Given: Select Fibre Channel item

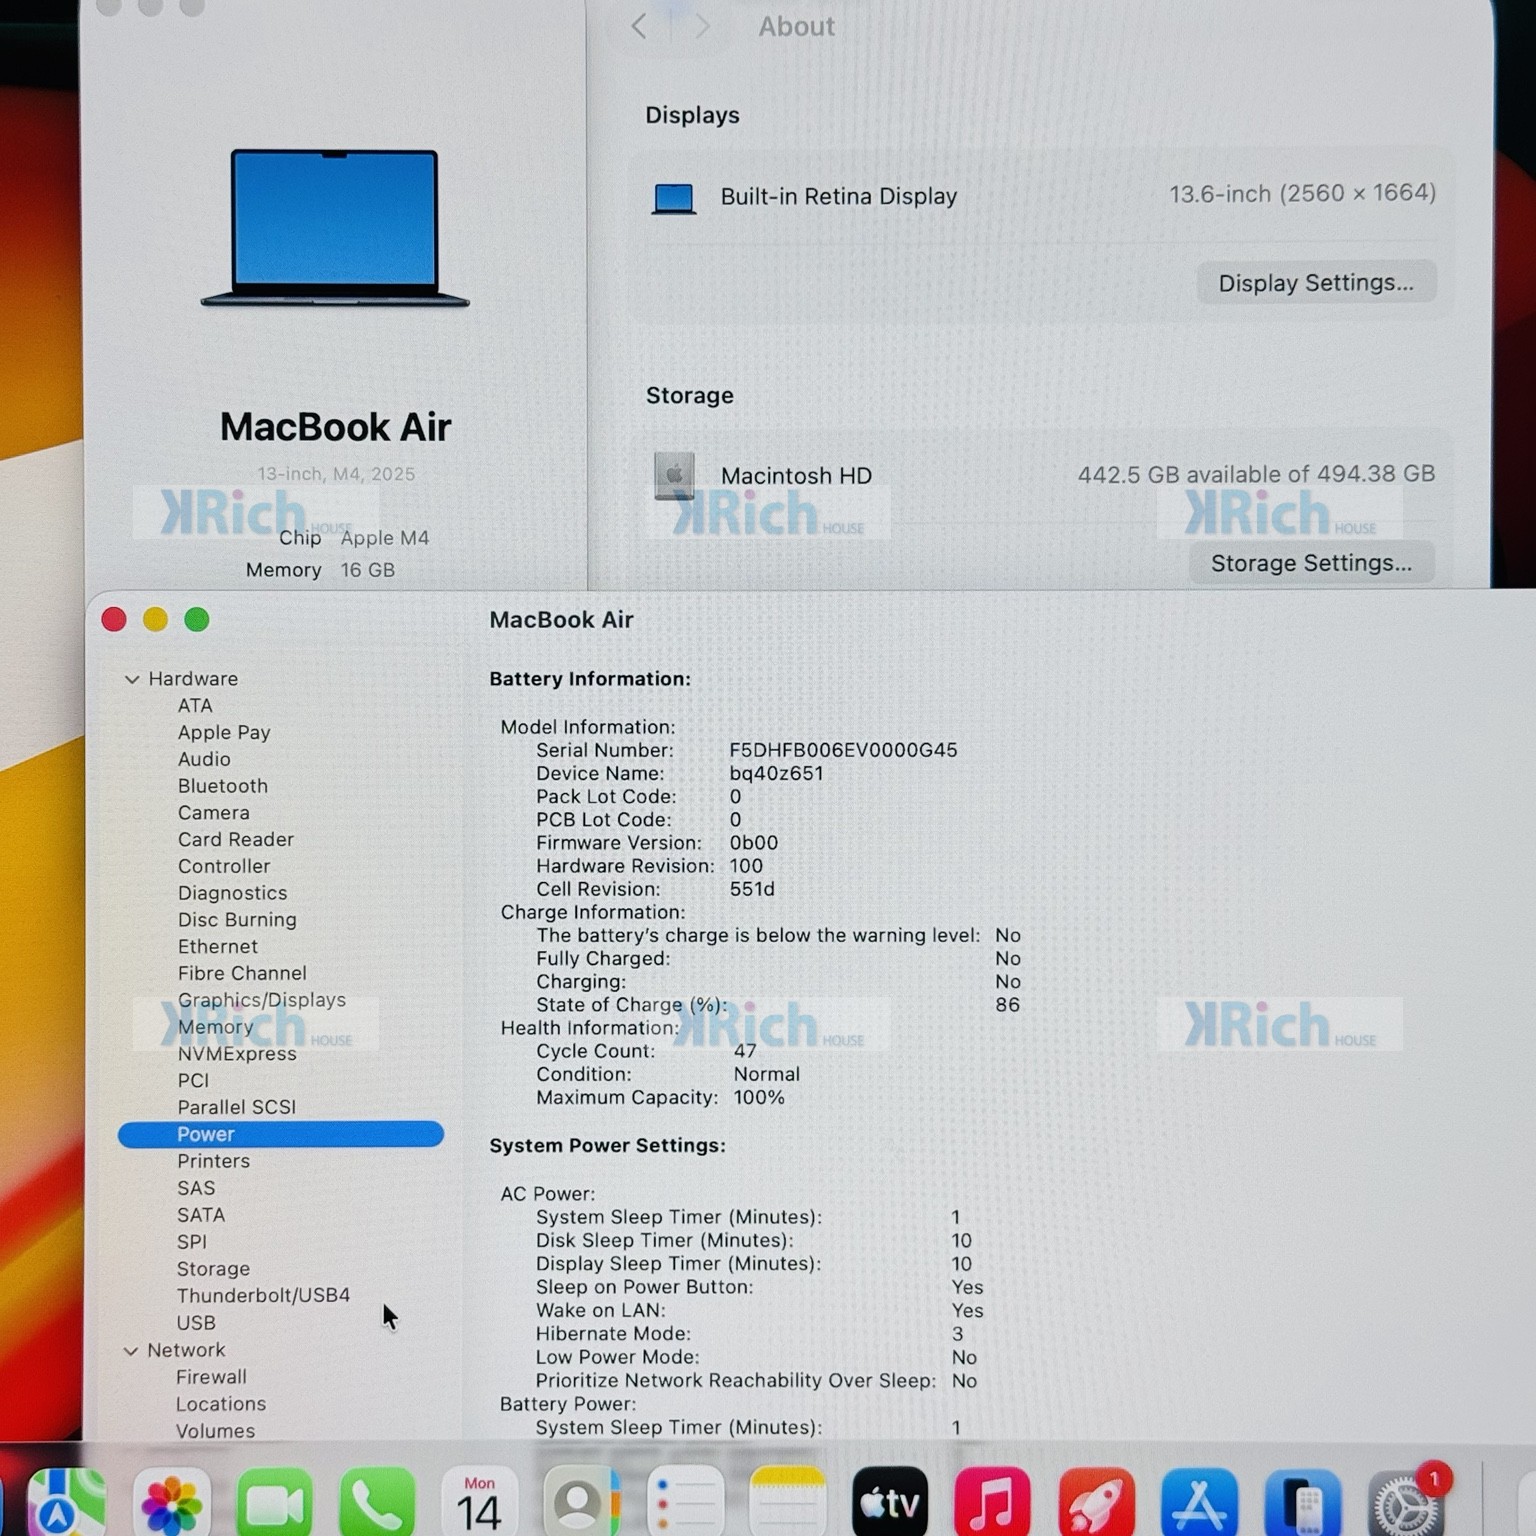Looking at the screenshot, I should (242, 973).
